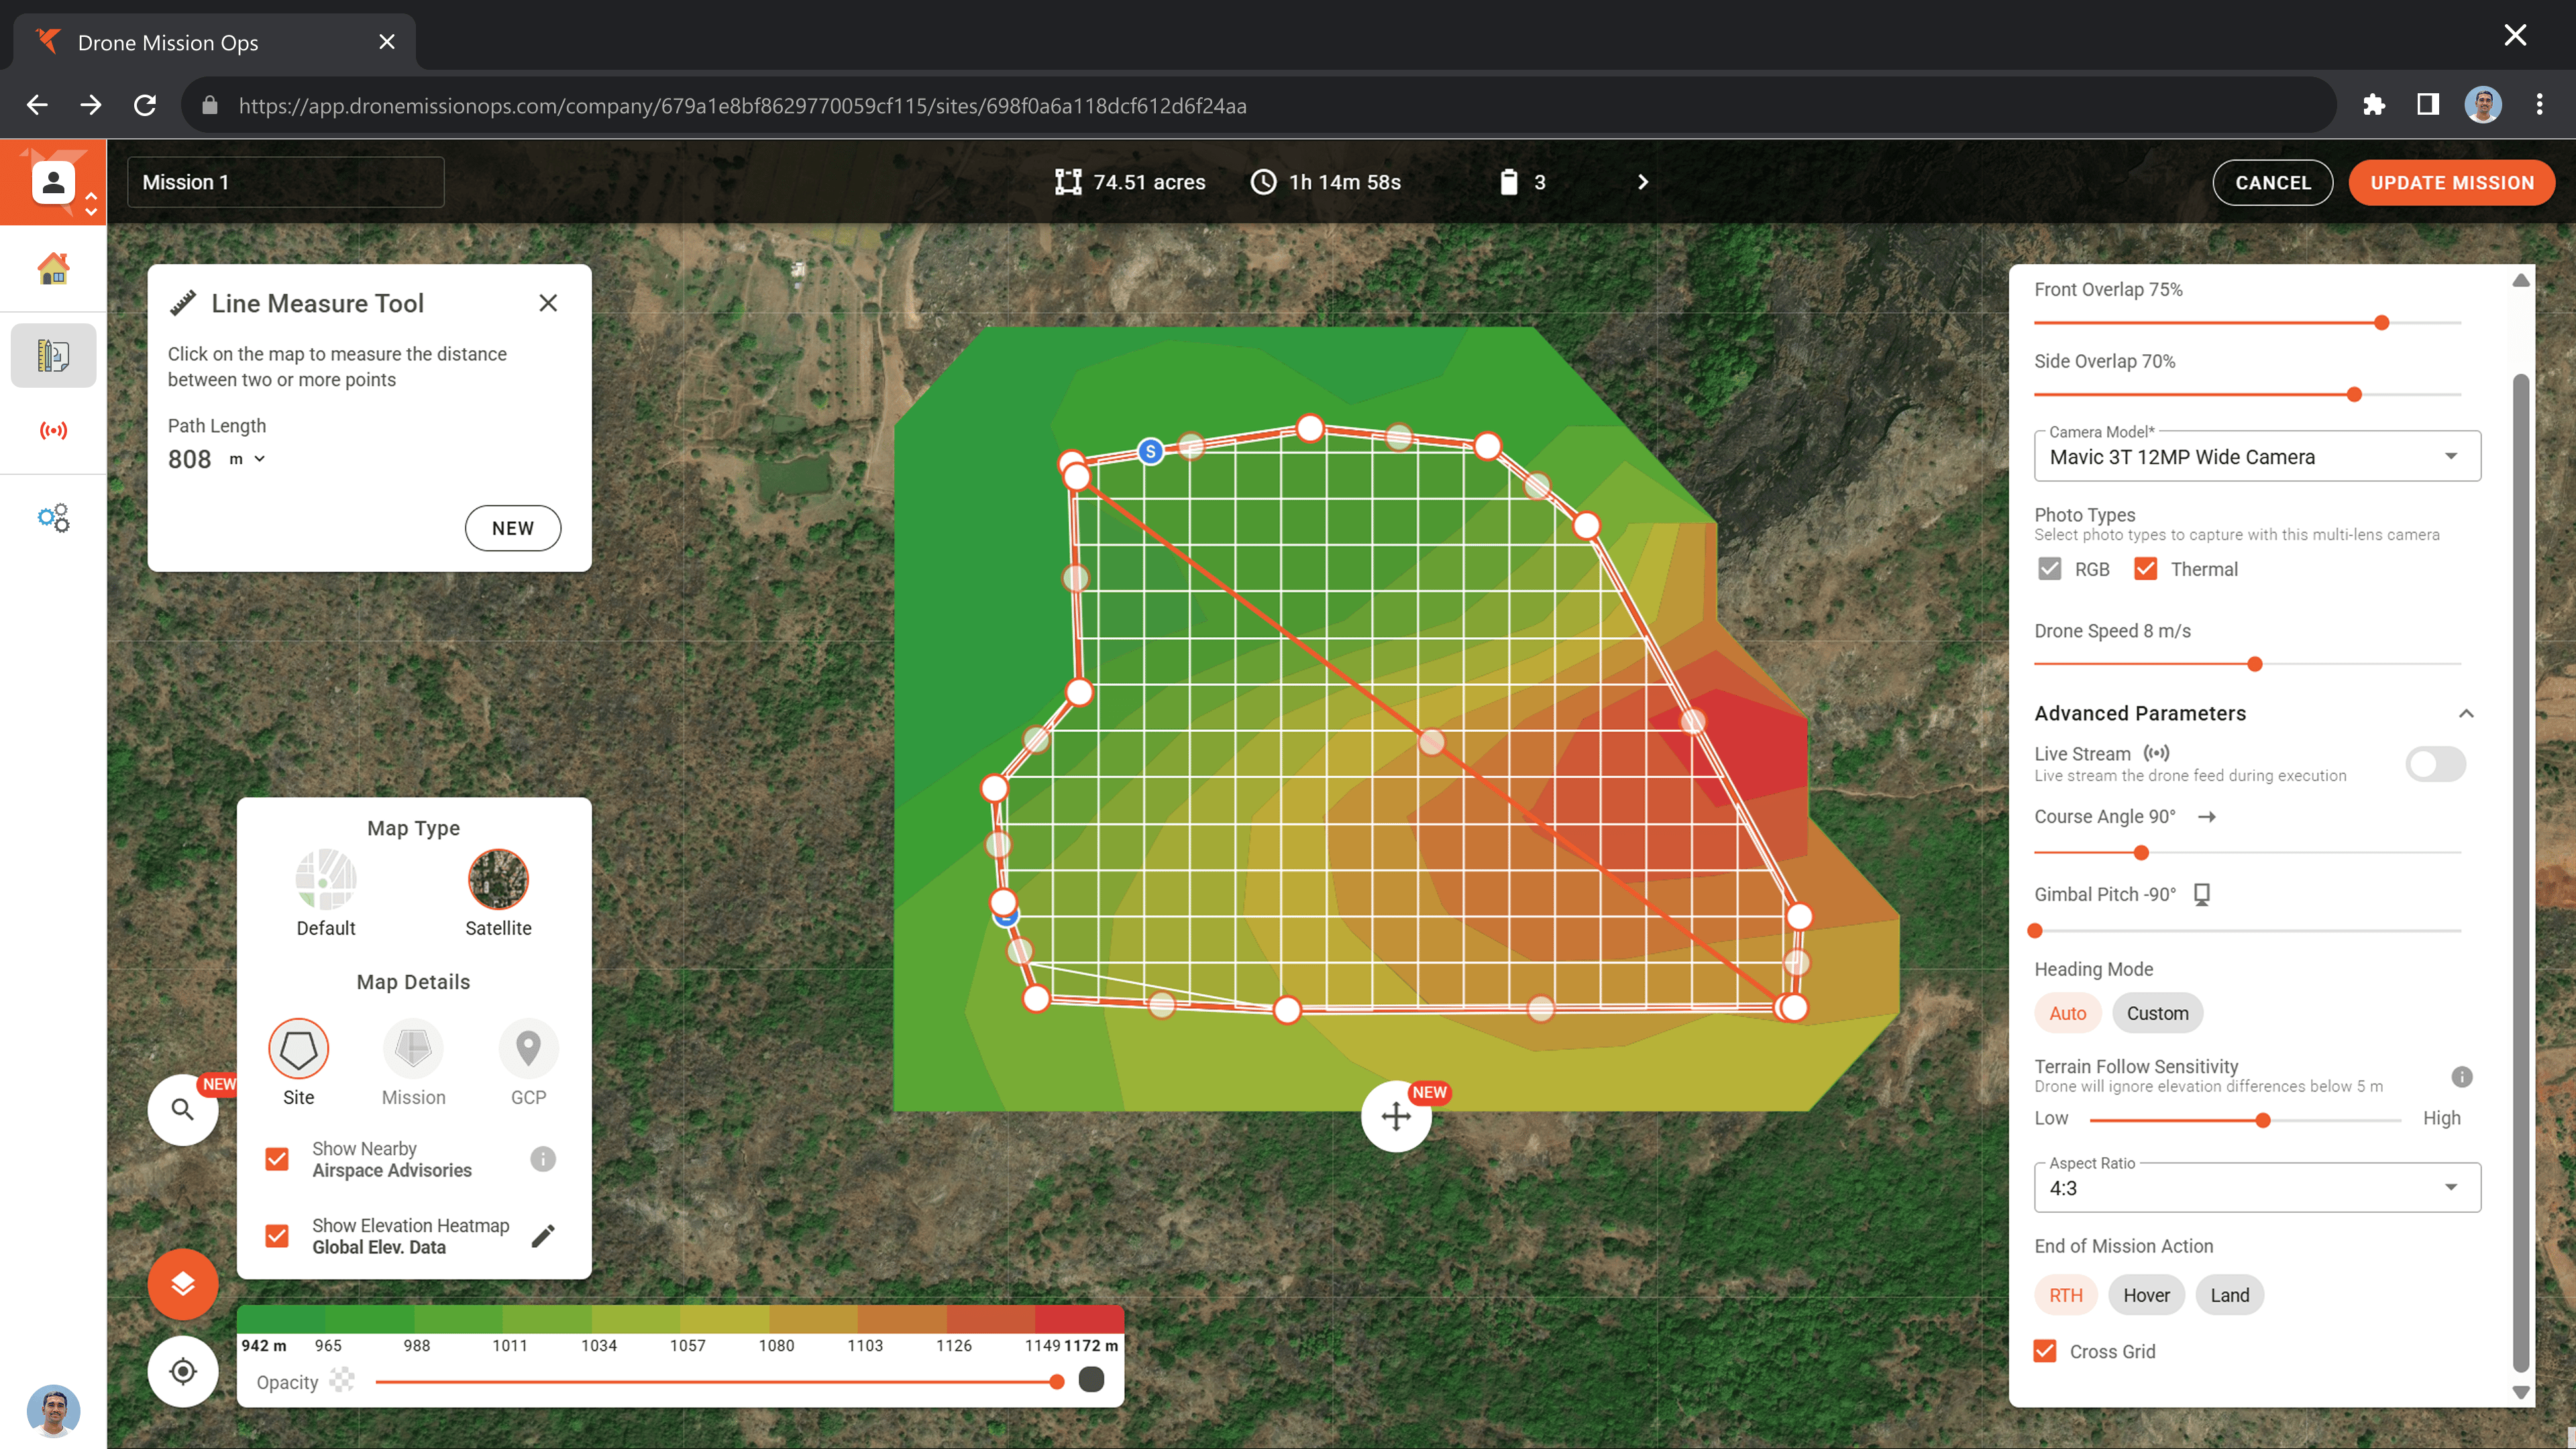Screen dimensions: 2576x1449
Task: Open the live stream broadcast sidebar icon
Action: 53,431
